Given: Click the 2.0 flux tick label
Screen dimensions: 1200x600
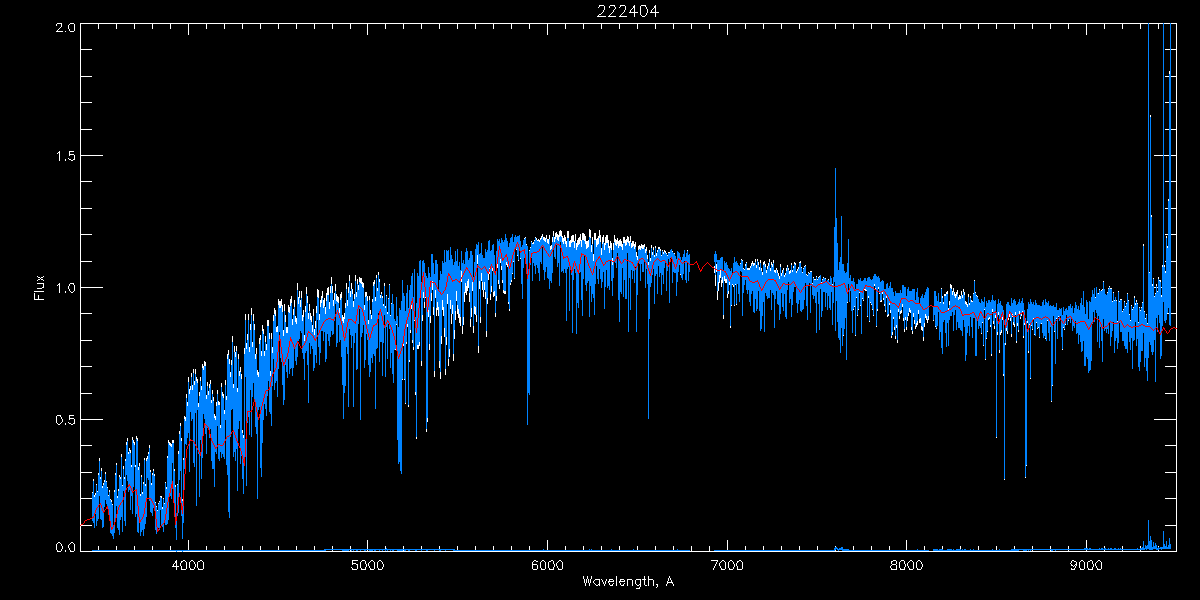Looking at the screenshot, I should 65,27.
